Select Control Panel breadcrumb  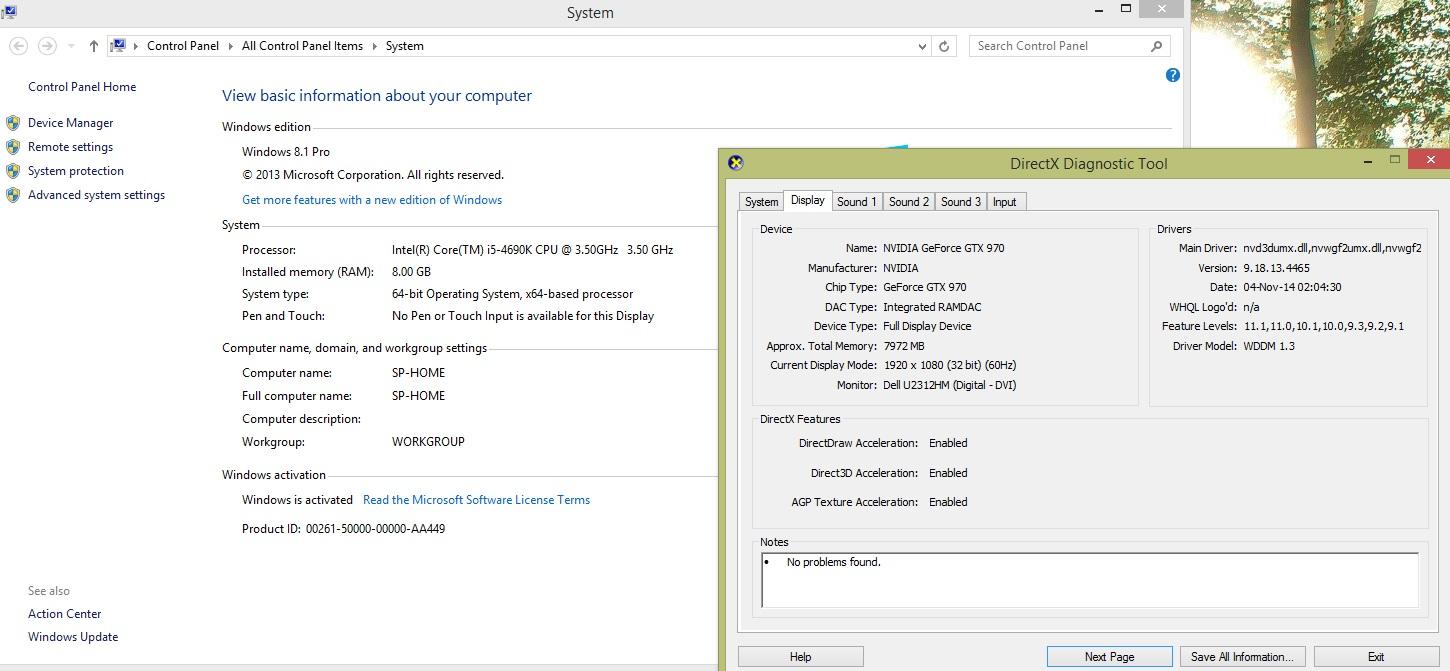click(x=183, y=46)
